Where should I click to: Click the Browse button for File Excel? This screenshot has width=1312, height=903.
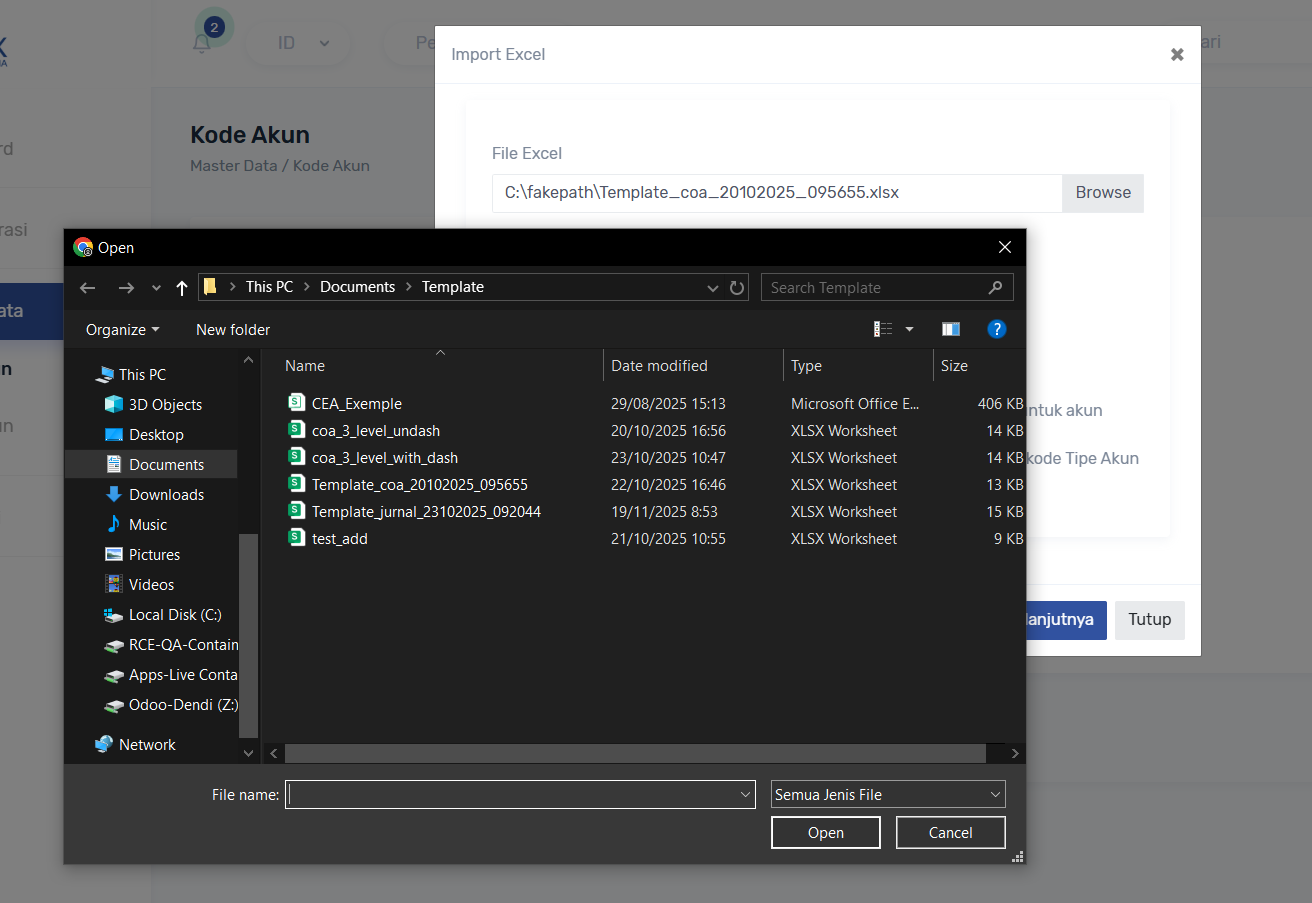1102,193
